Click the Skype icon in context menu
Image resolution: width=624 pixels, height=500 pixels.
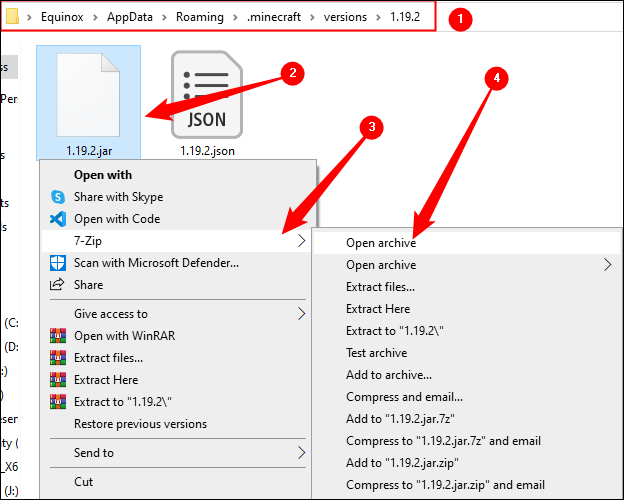[58, 197]
